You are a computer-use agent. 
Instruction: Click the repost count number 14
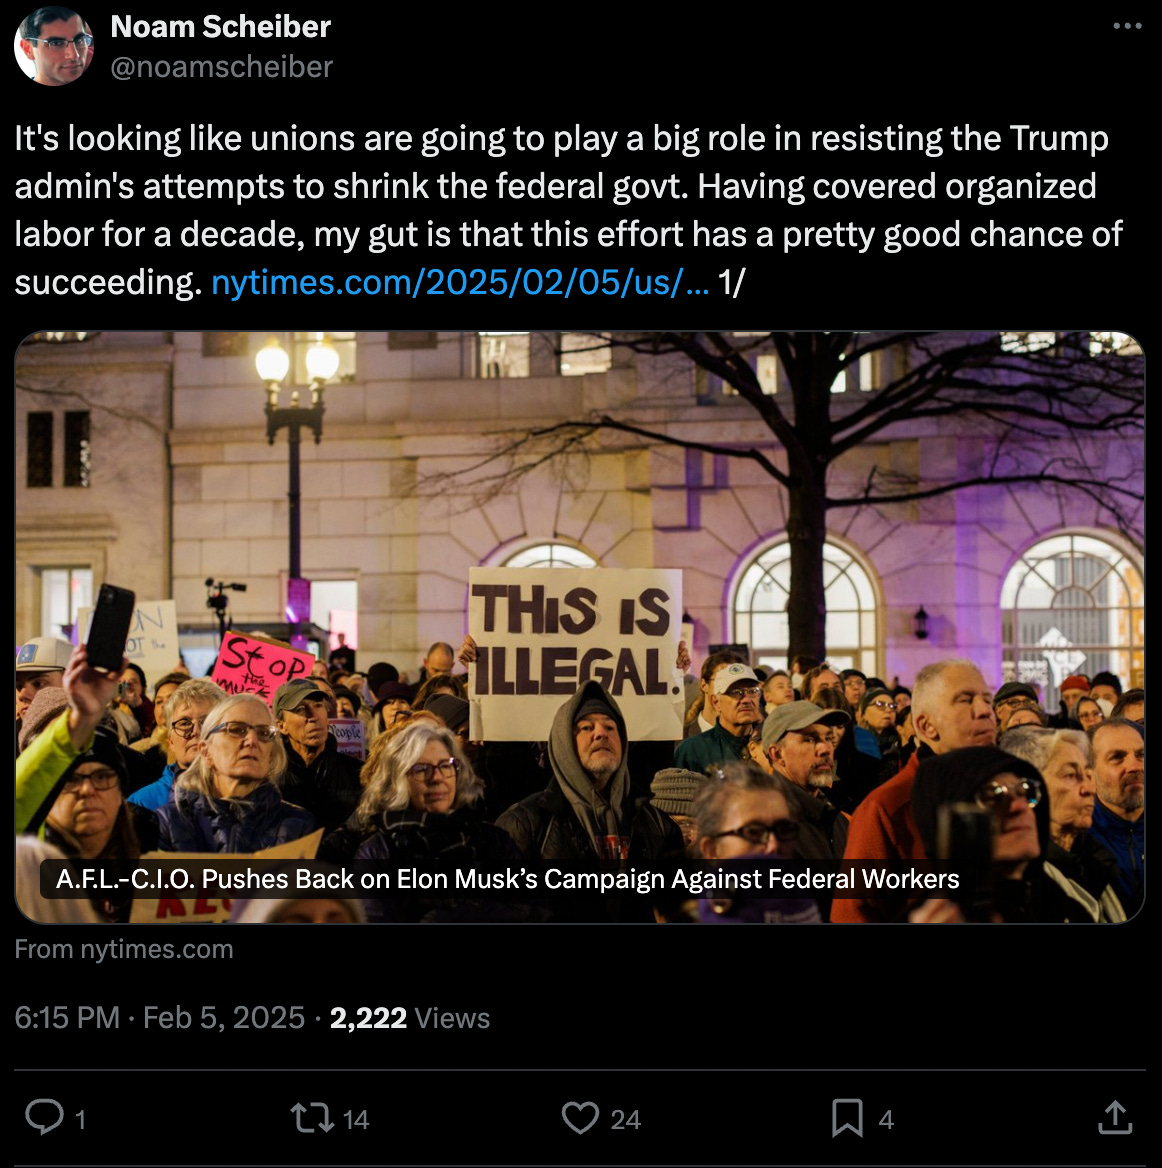pos(355,1120)
